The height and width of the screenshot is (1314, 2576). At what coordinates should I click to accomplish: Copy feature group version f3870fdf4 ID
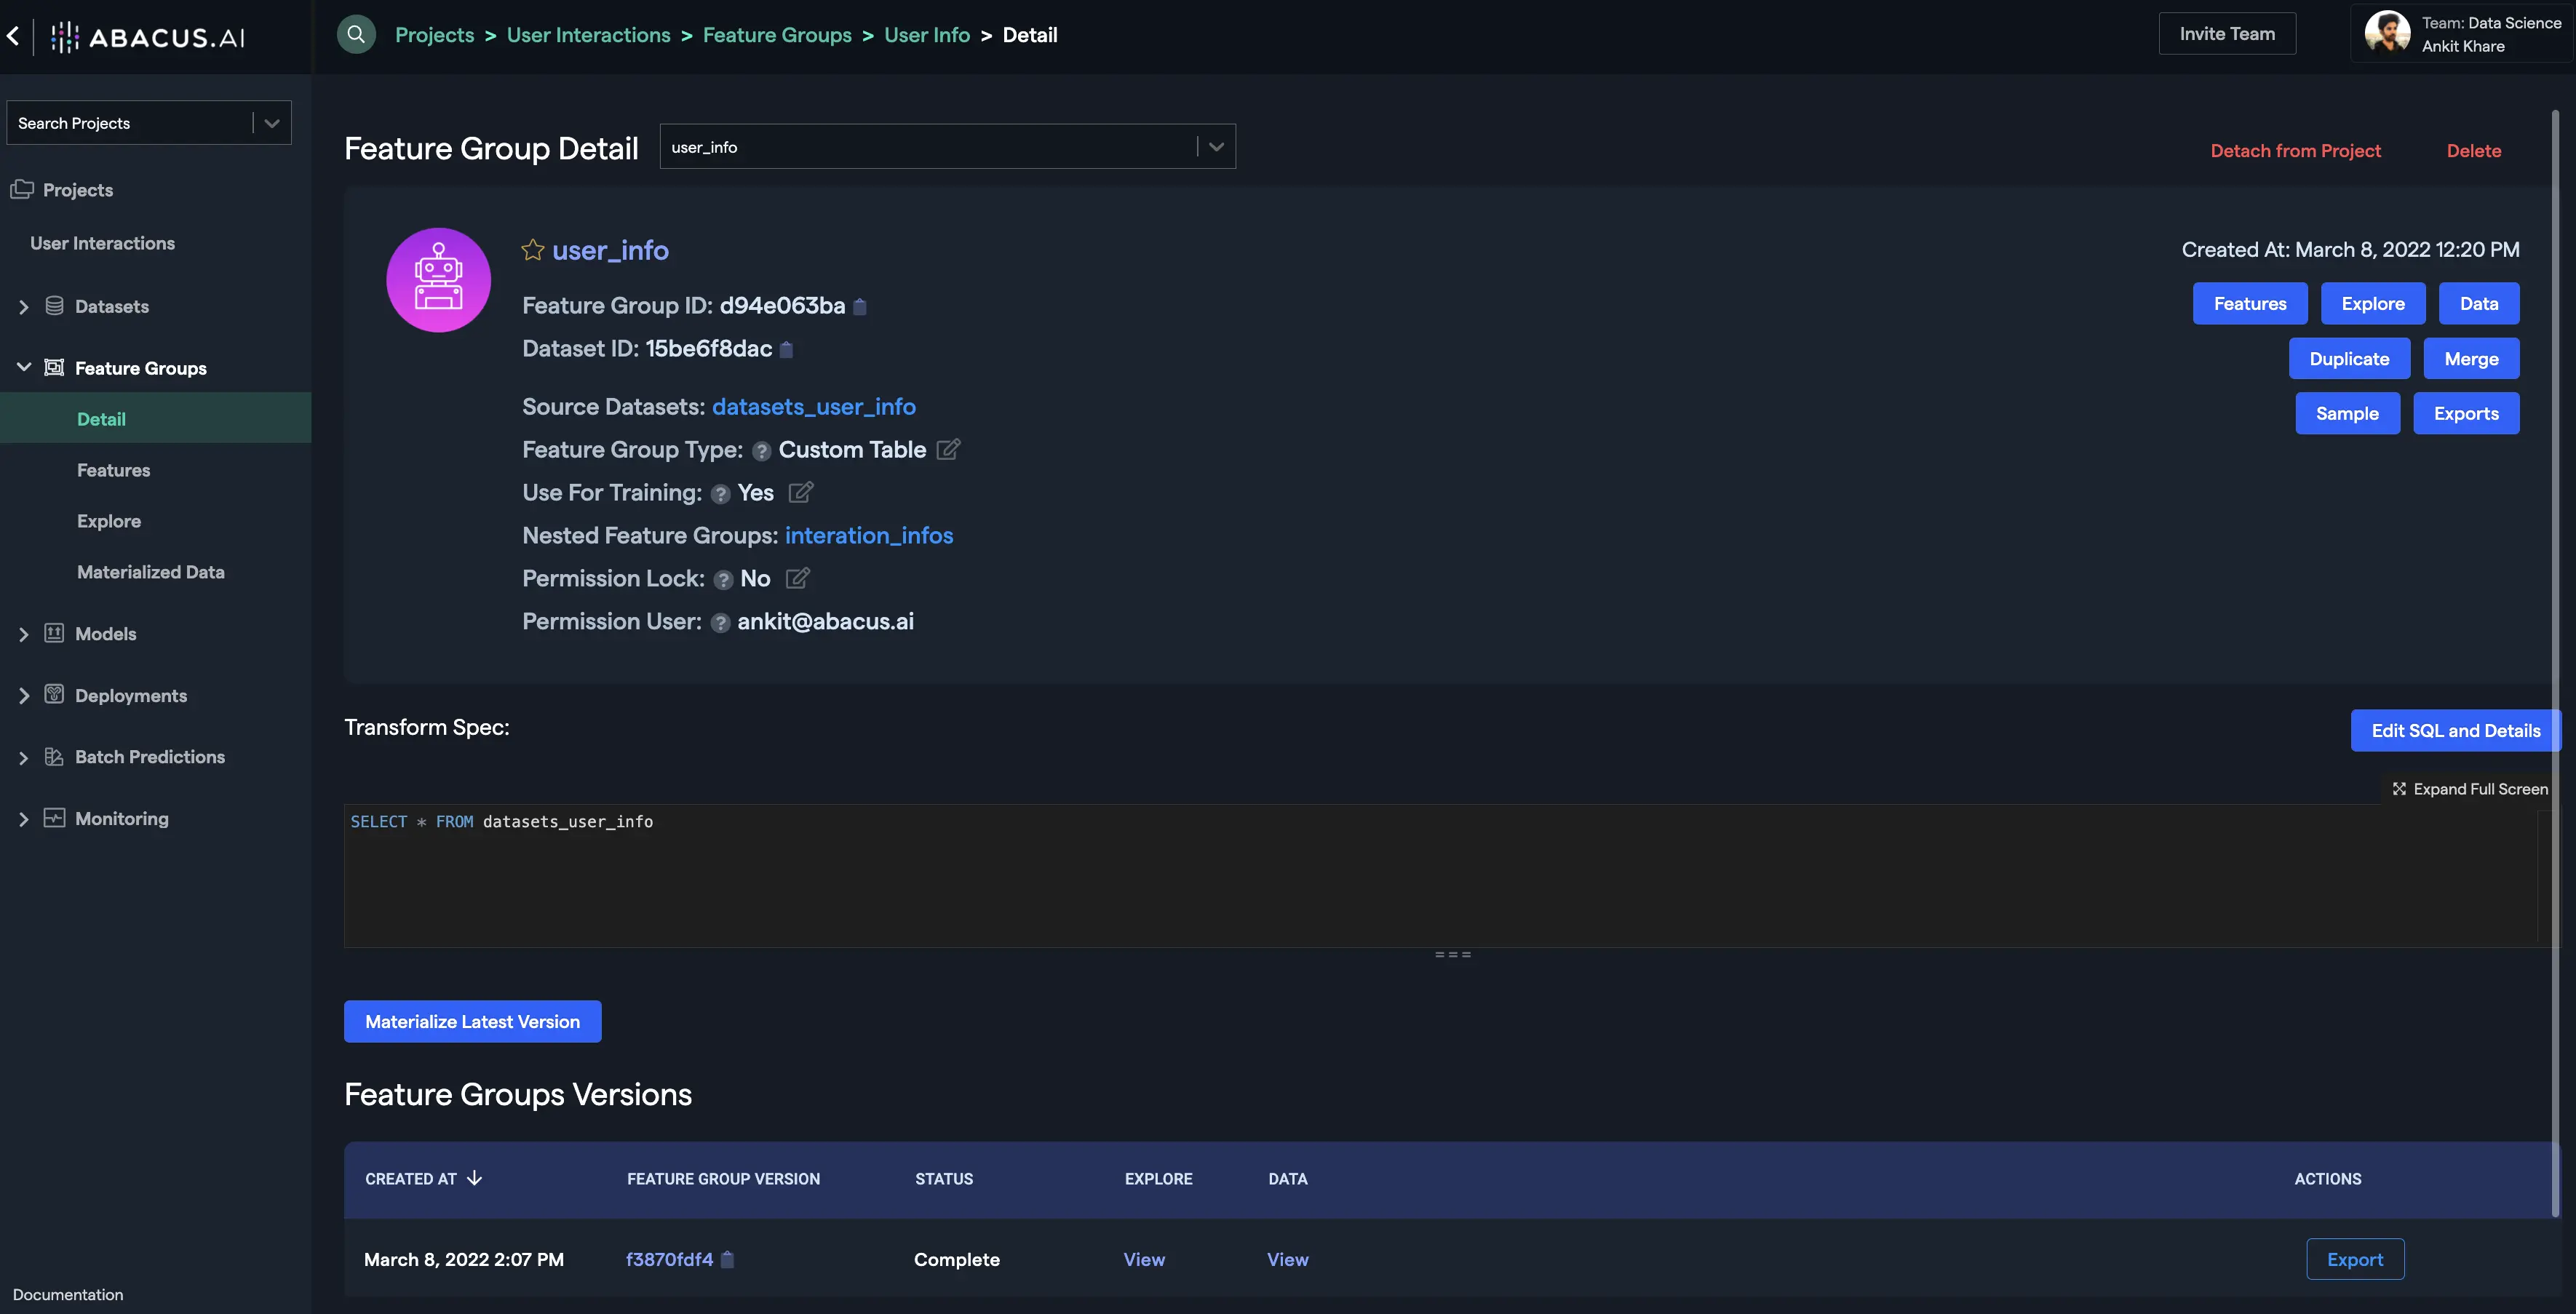coord(728,1260)
